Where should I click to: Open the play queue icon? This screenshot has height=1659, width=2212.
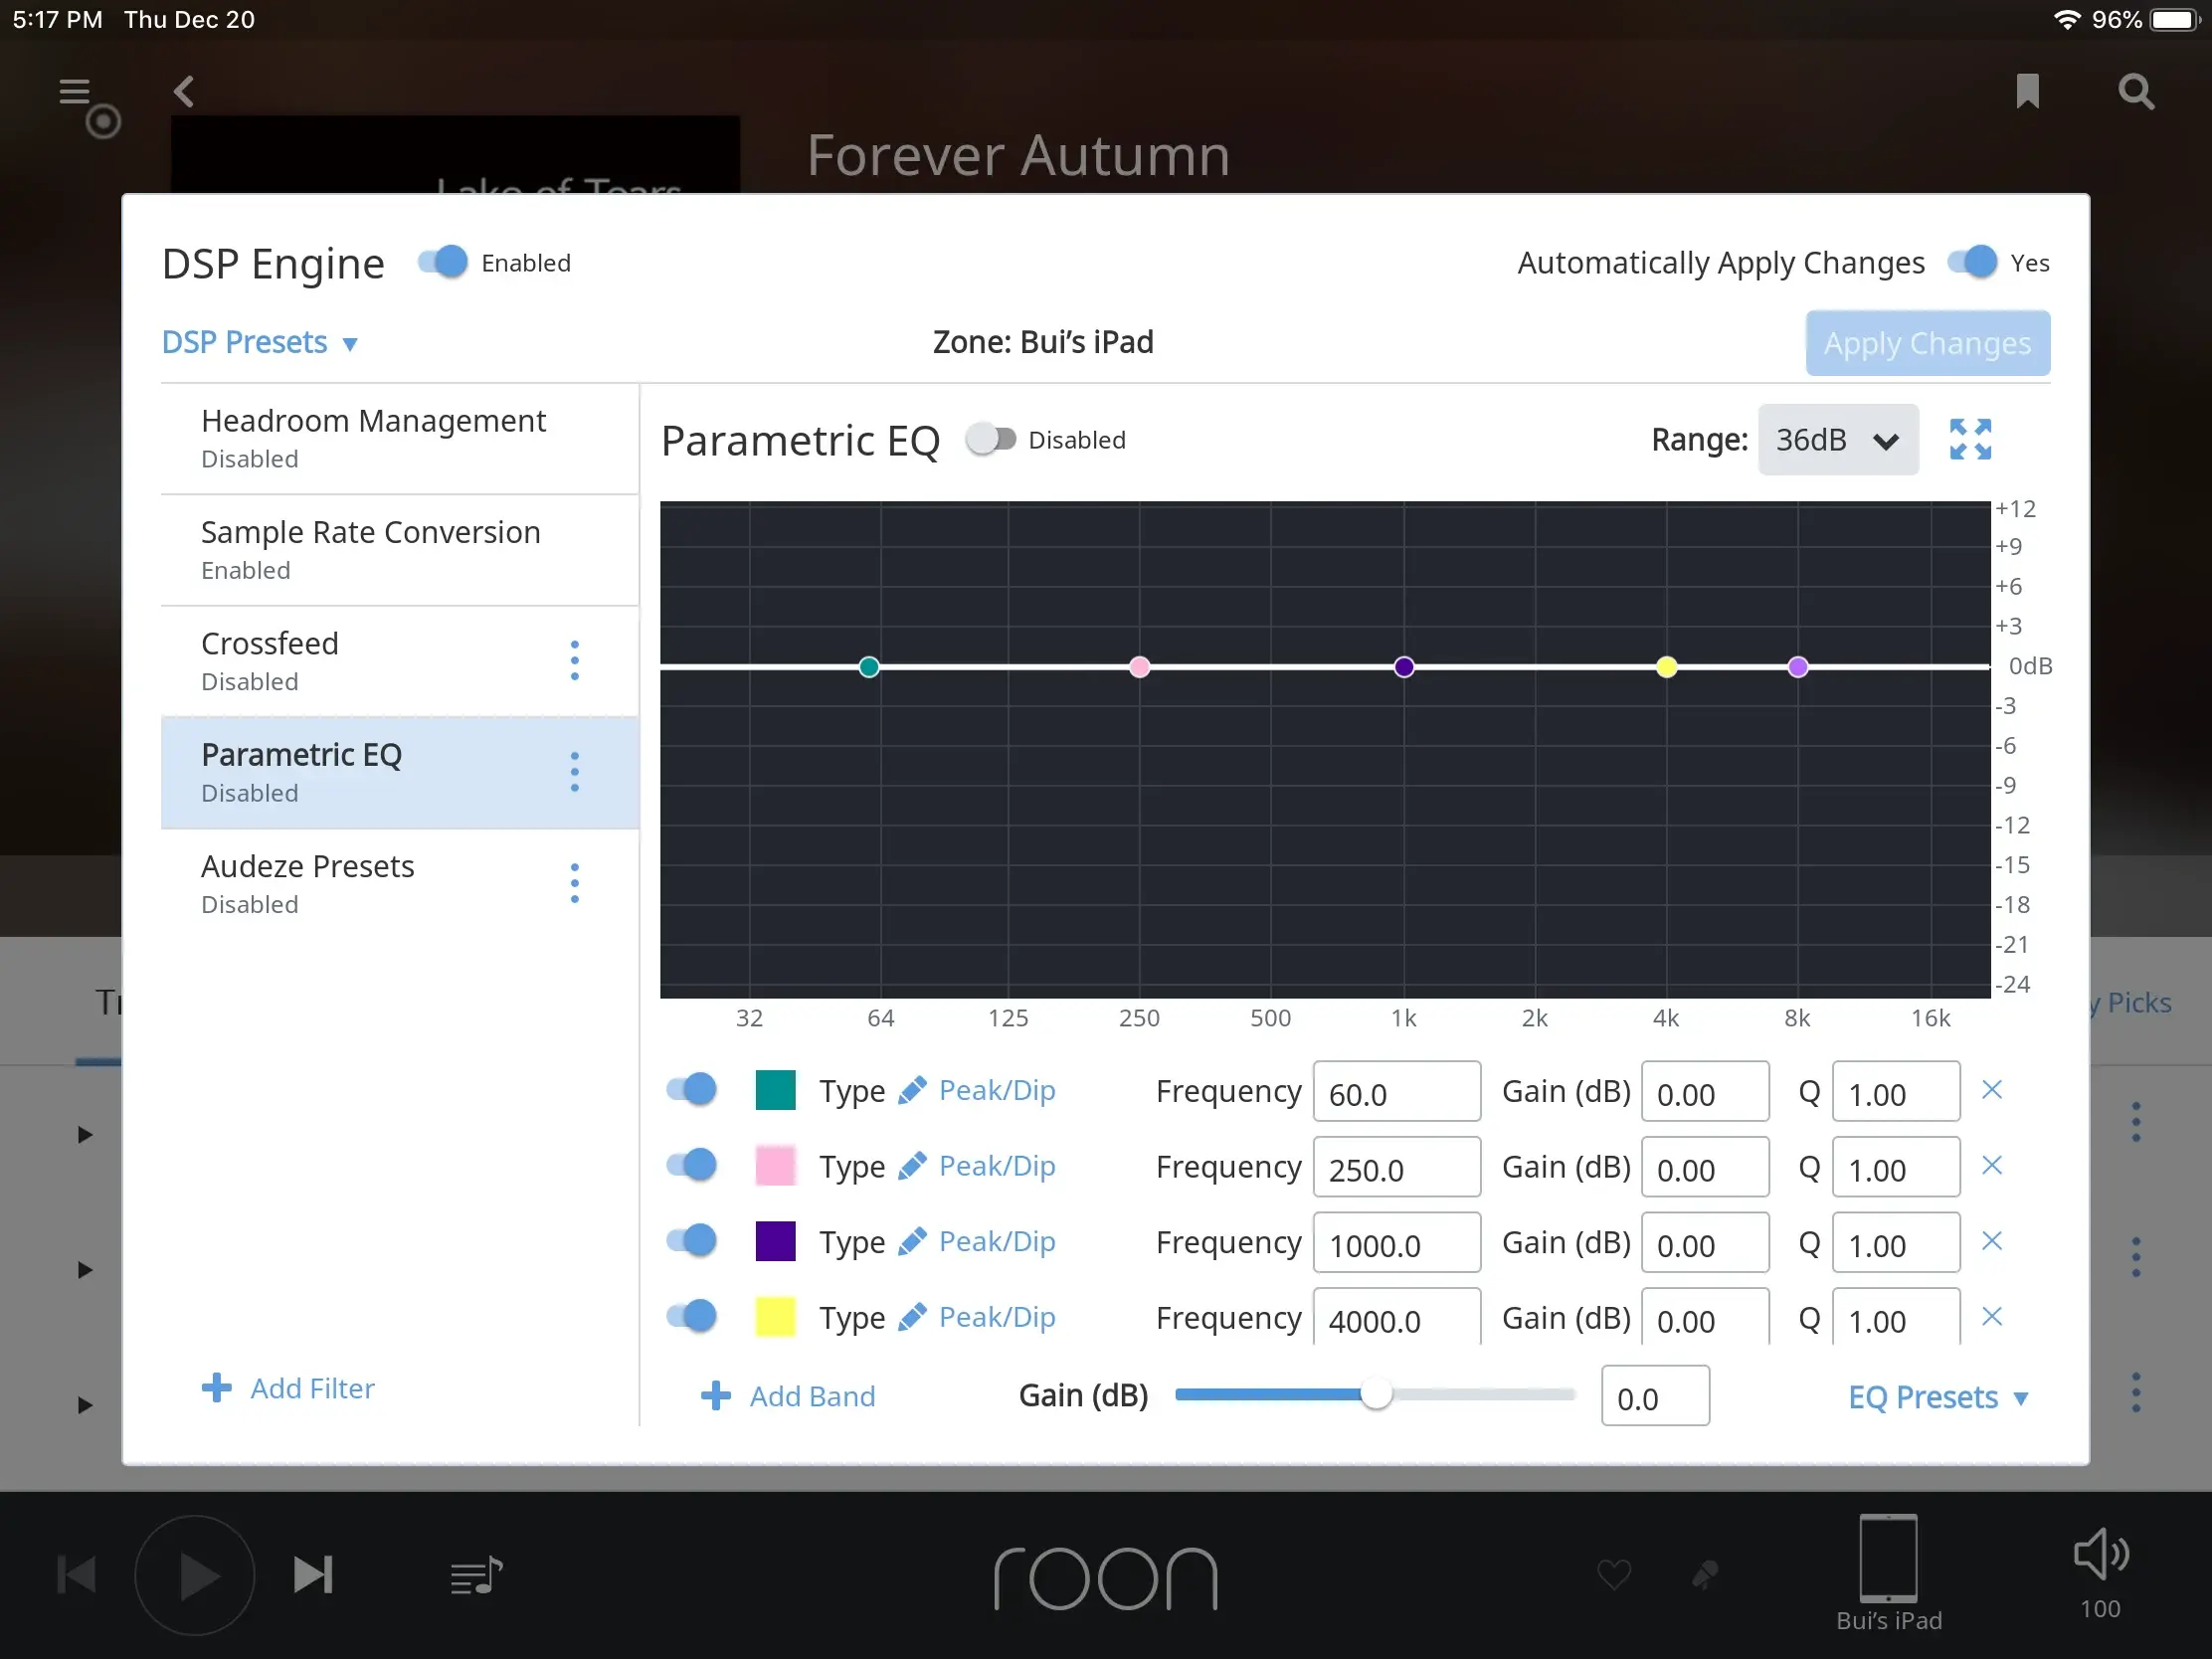(x=476, y=1576)
